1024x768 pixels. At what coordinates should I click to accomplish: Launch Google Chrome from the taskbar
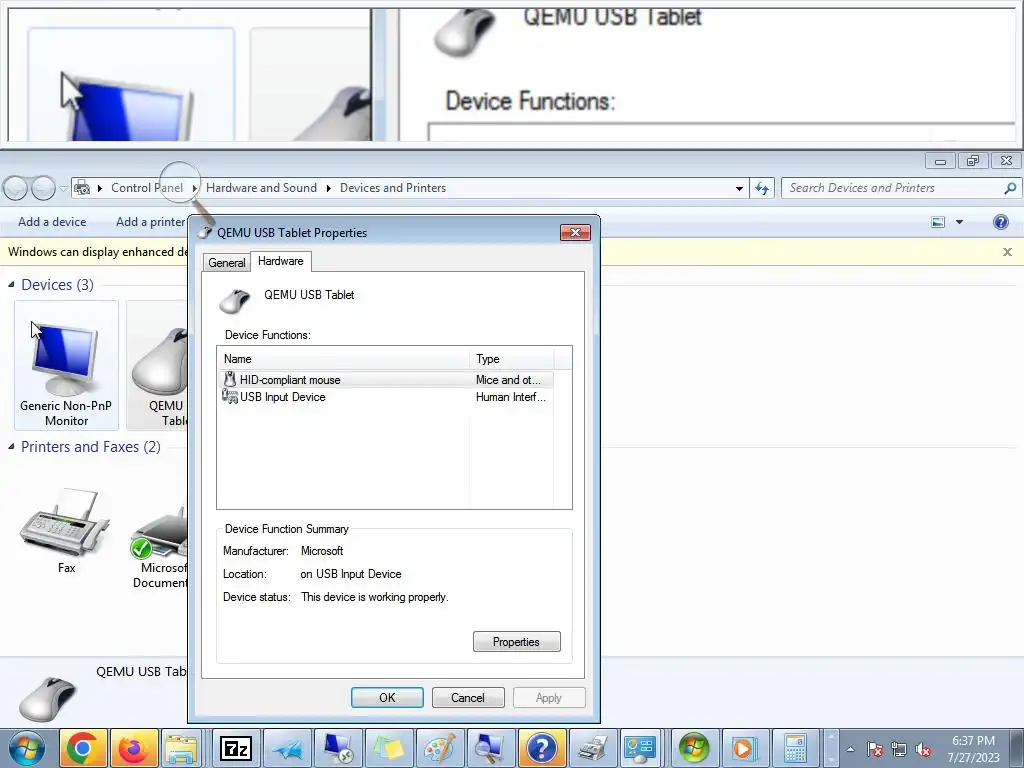tap(82, 748)
